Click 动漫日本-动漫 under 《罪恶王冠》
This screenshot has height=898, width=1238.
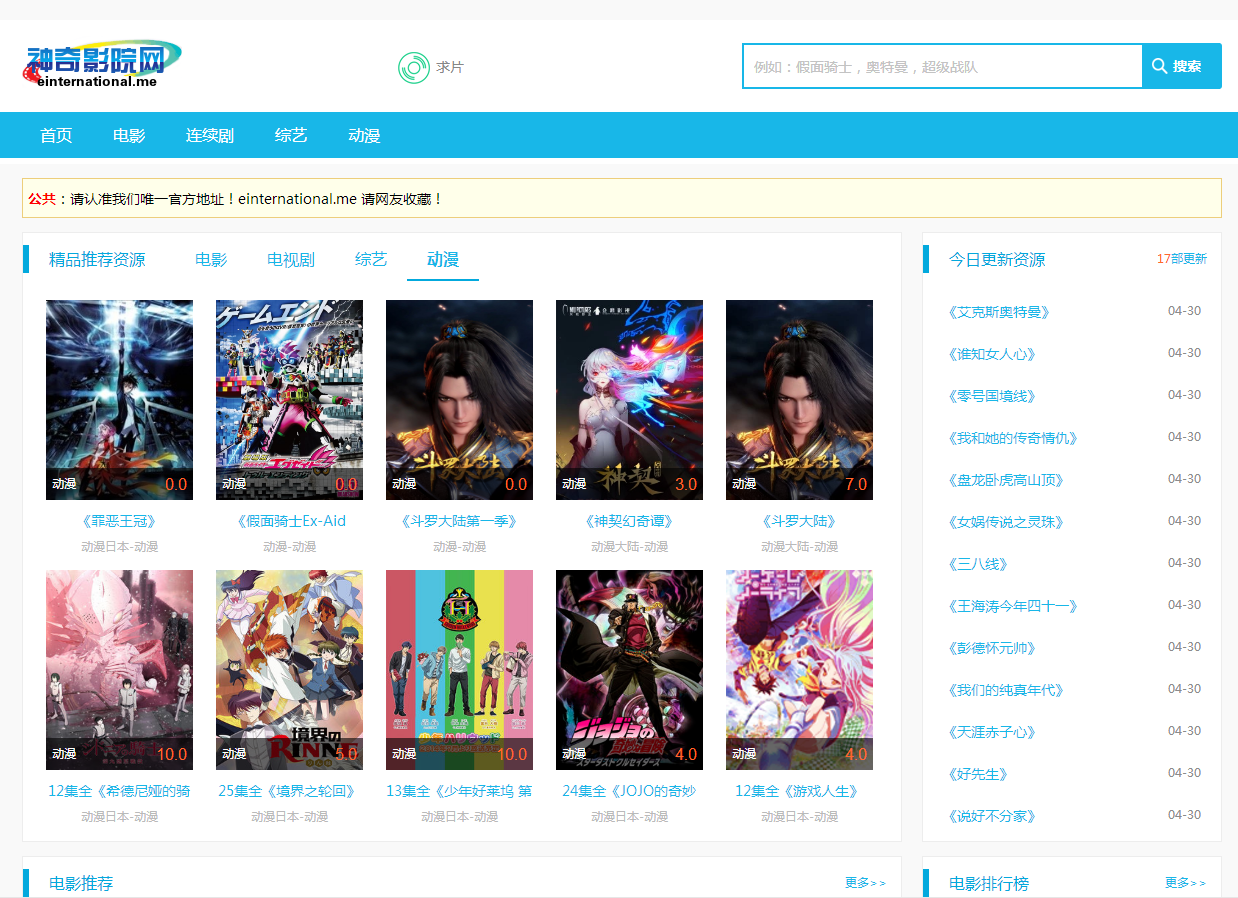coord(119,547)
